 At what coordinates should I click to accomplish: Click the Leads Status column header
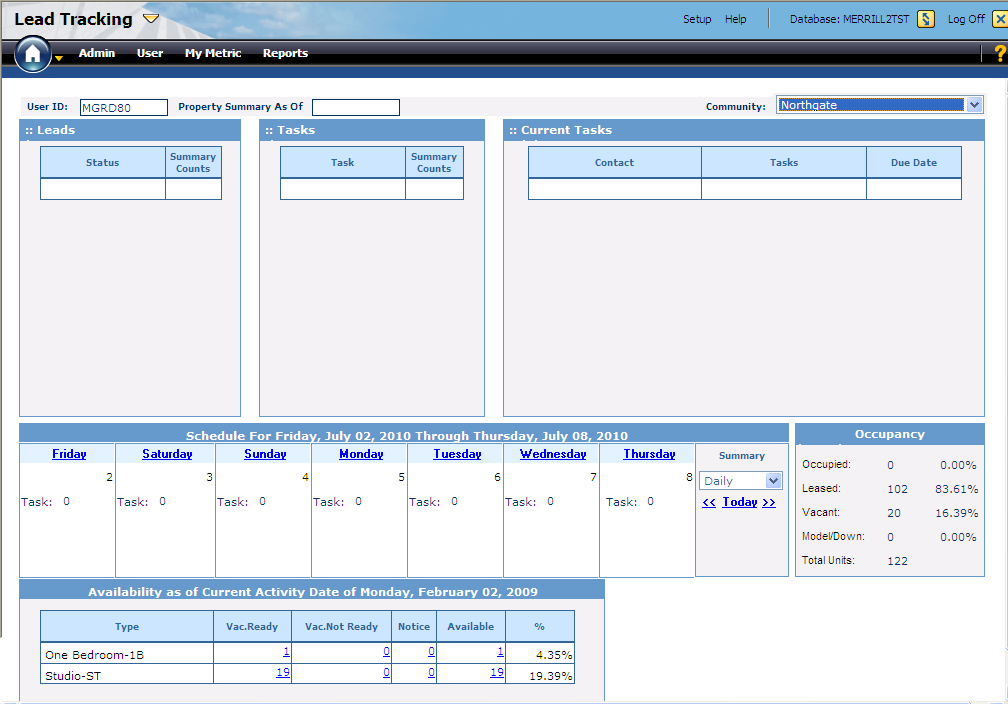[x=103, y=163]
